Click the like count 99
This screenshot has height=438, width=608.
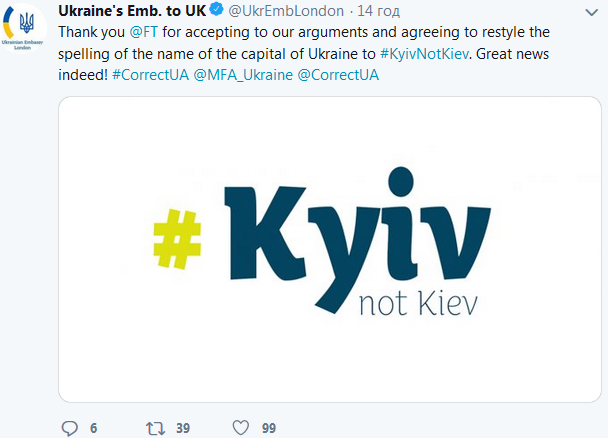(x=268, y=428)
